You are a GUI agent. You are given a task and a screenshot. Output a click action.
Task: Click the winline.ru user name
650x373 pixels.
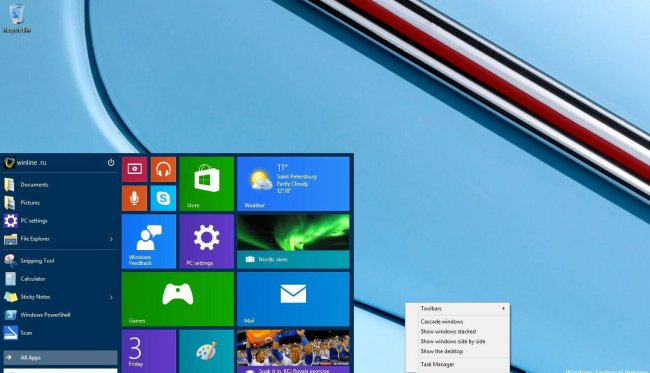coord(32,162)
